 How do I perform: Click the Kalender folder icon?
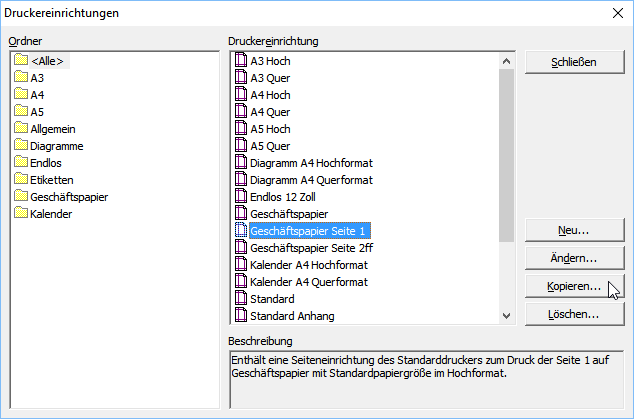(x=21, y=213)
